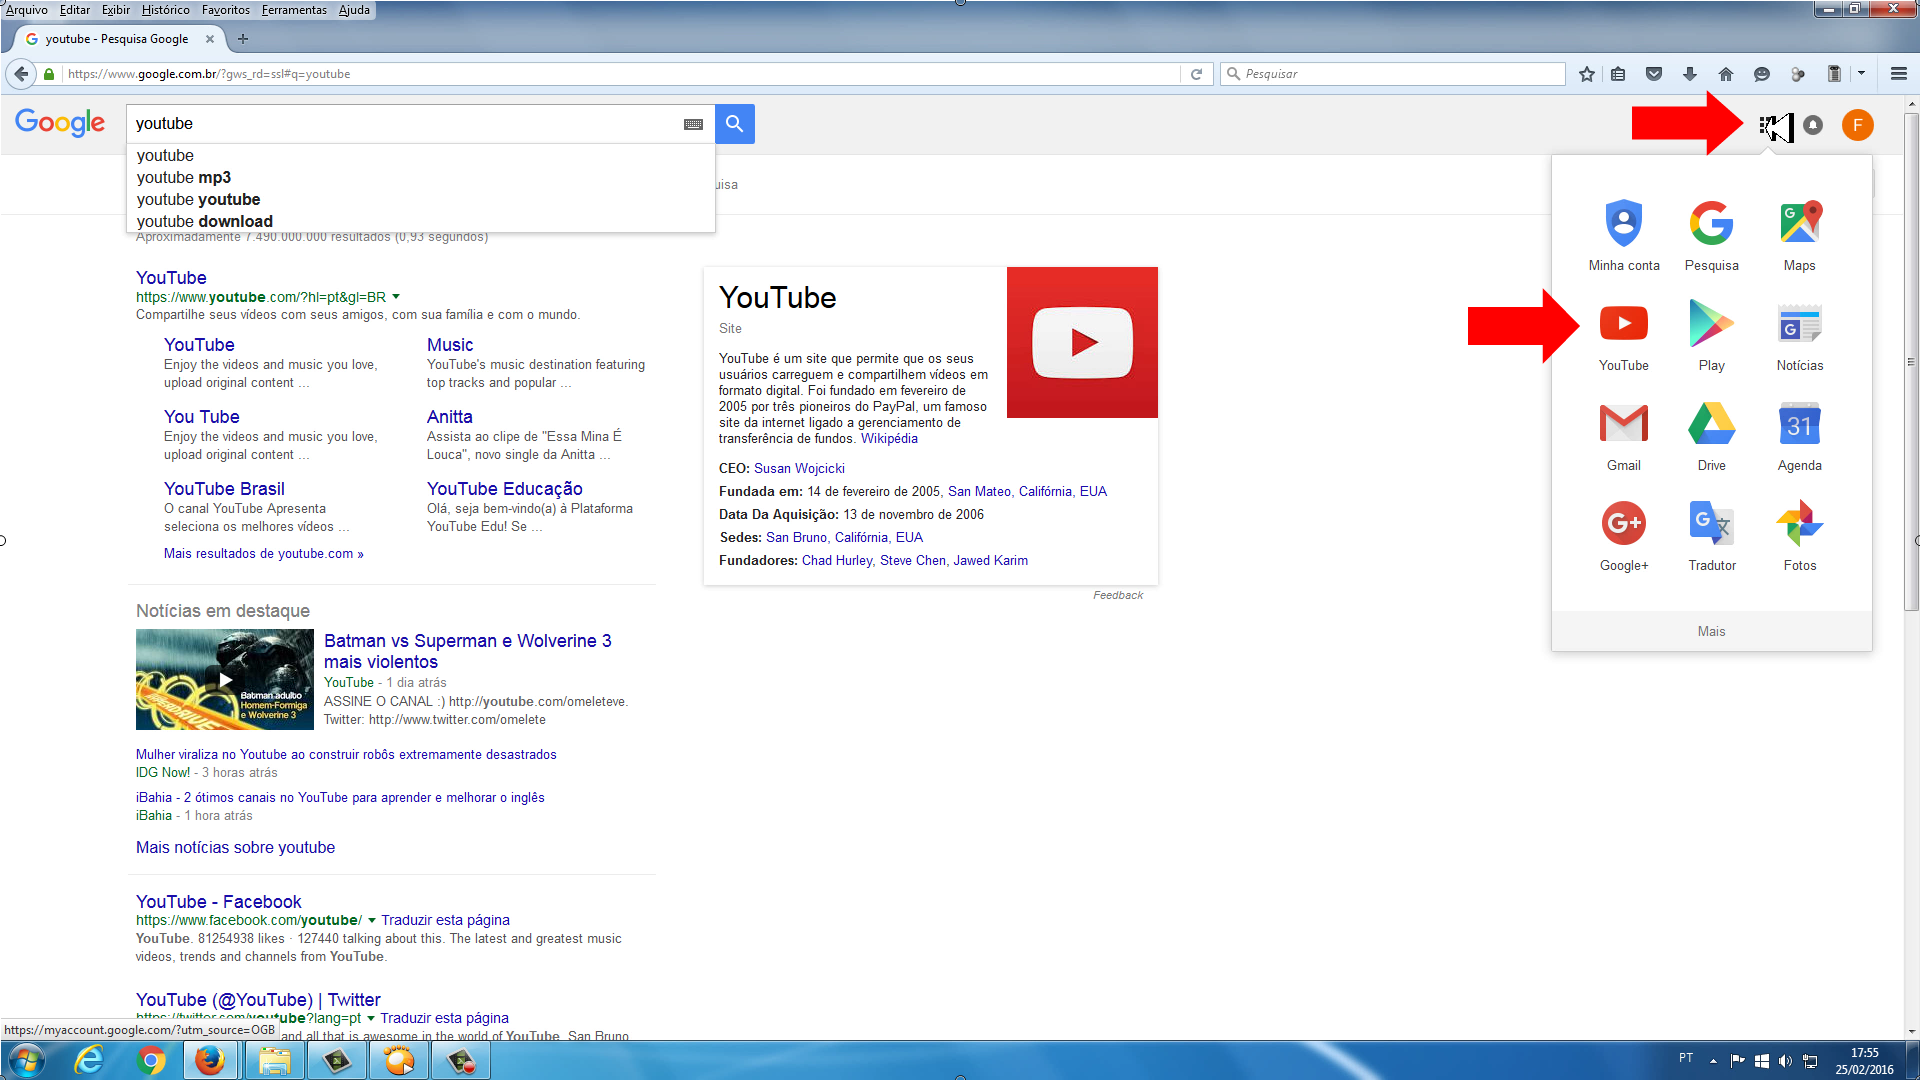
Task: Open the account avatar F
Action: pyautogui.click(x=1857, y=125)
